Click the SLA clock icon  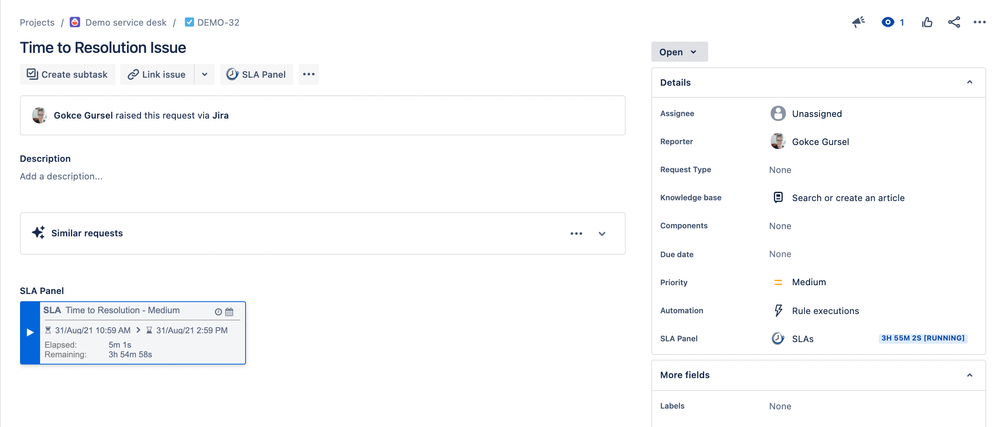(219, 312)
